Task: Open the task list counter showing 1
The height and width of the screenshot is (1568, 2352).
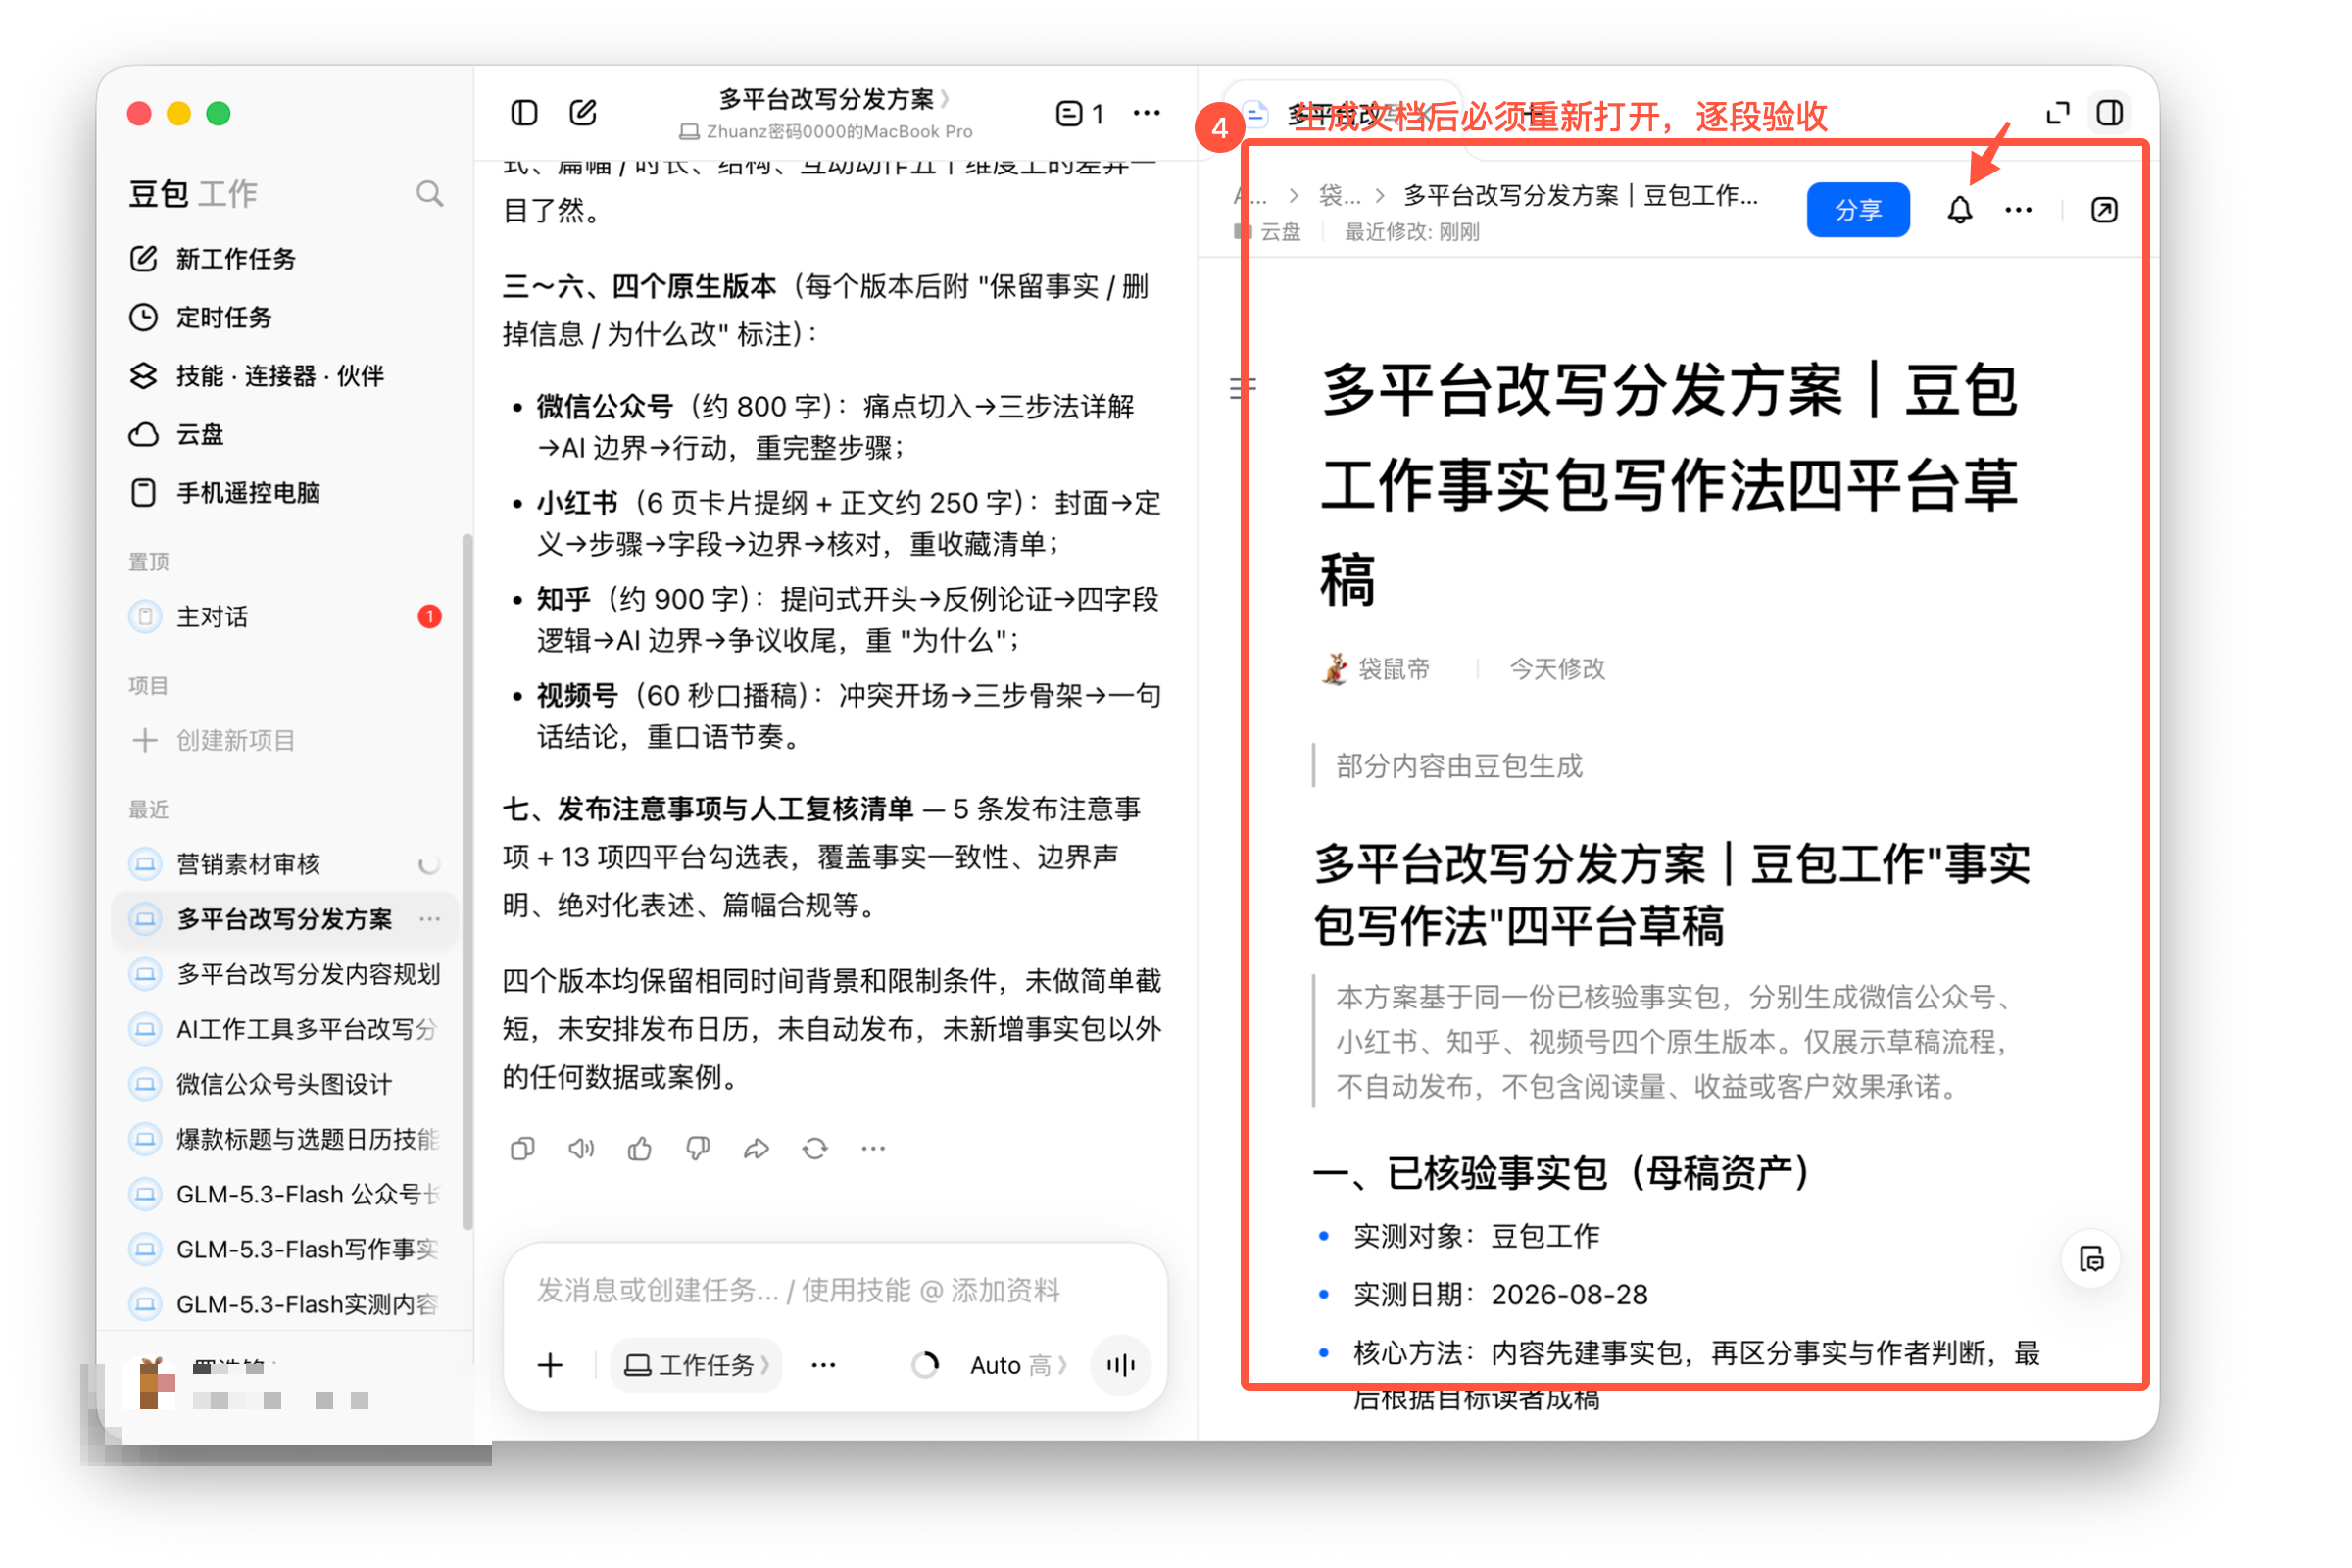Action: coord(1080,113)
